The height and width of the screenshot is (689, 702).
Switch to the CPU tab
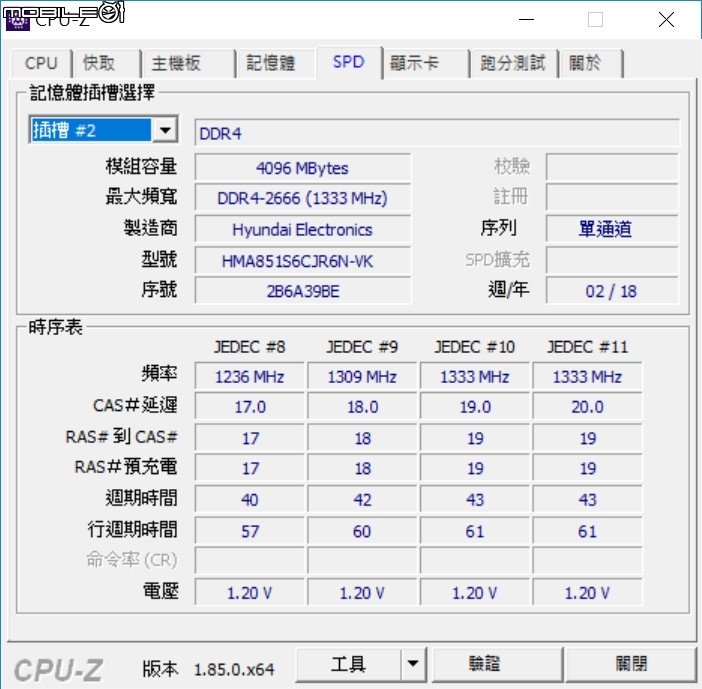[x=41, y=63]
